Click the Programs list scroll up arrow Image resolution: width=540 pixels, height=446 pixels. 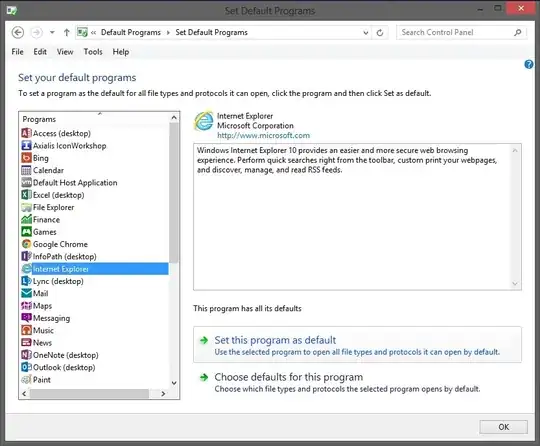[x=174, y=118]
